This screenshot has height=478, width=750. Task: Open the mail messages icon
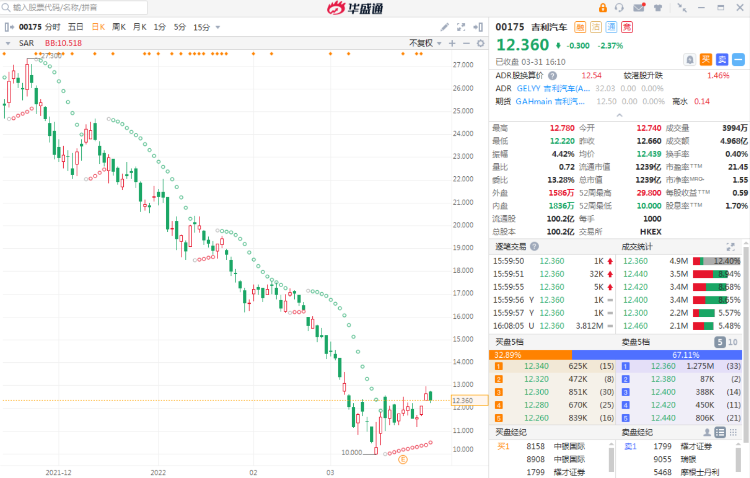[639, 8]
